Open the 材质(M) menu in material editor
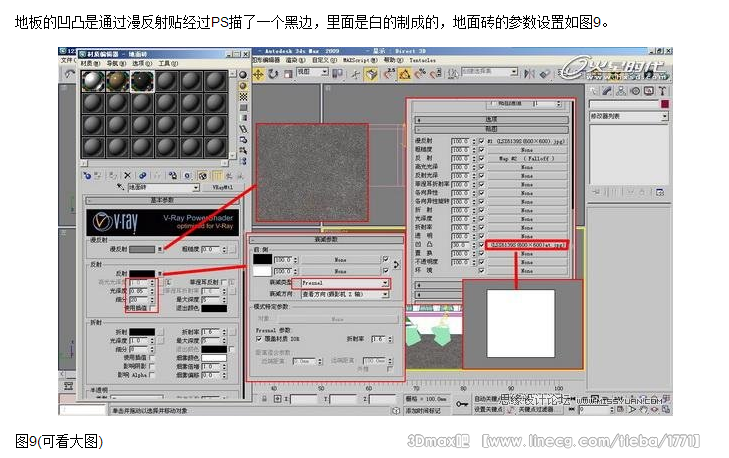This screenshot has width=729, height=458. click(x=90, y=63)
